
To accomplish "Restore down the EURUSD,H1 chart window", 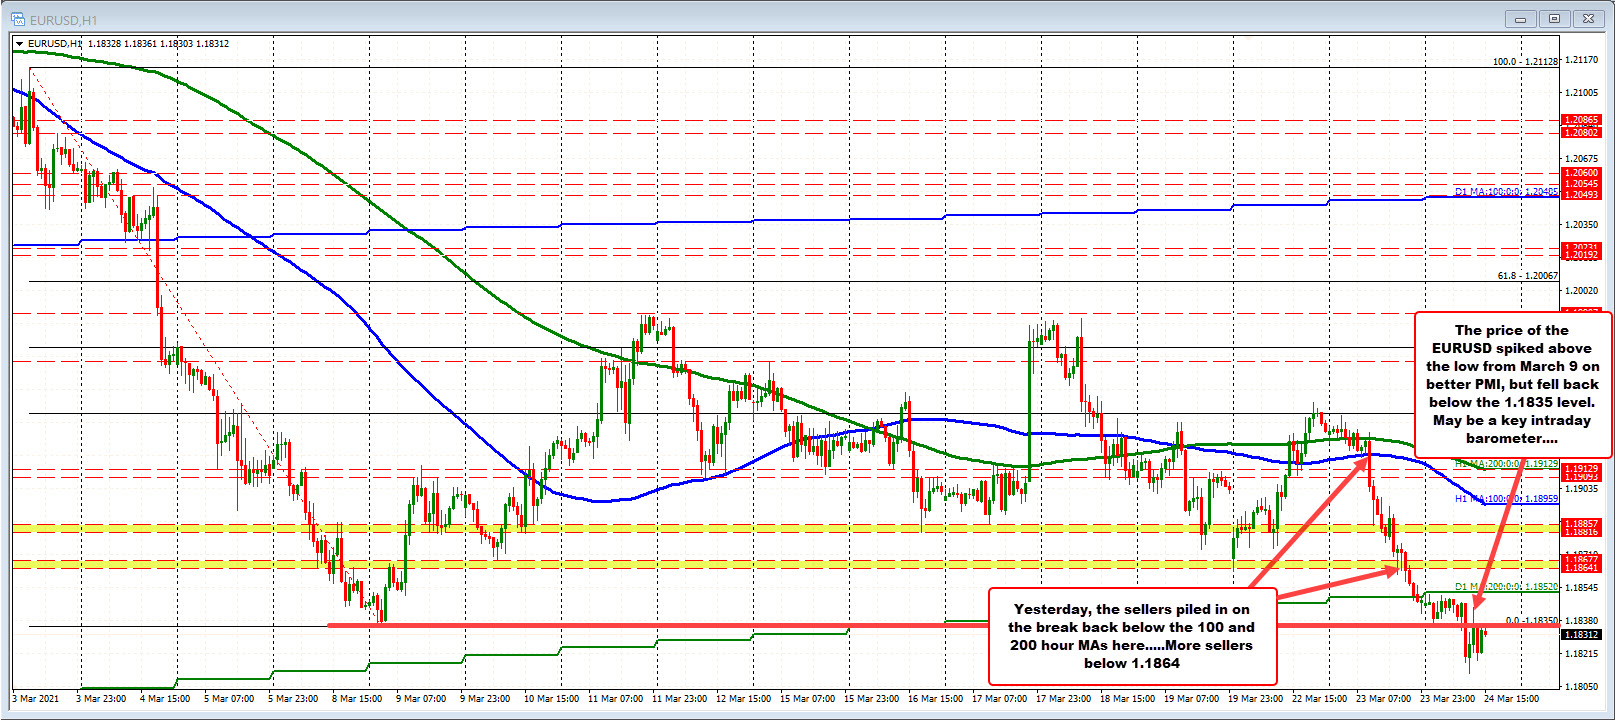I will pyautogui.click(x=1554, y=19).
